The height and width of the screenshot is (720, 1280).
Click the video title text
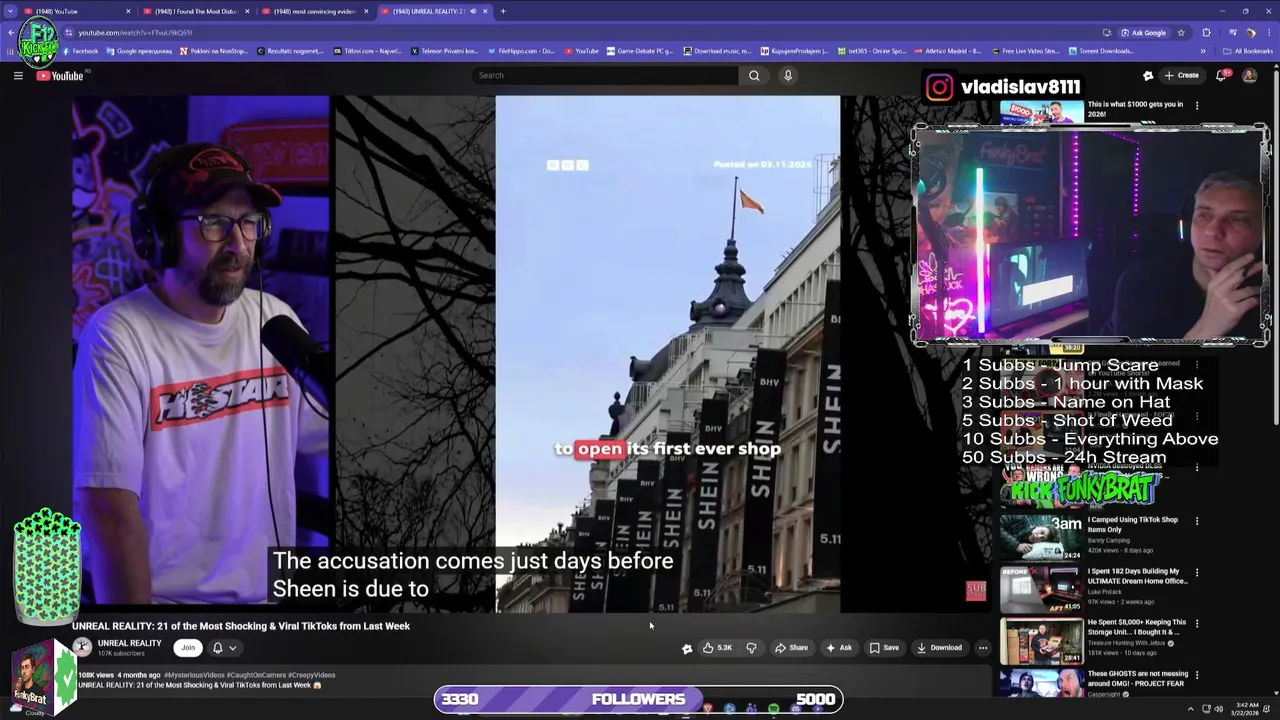coord(241,626)
